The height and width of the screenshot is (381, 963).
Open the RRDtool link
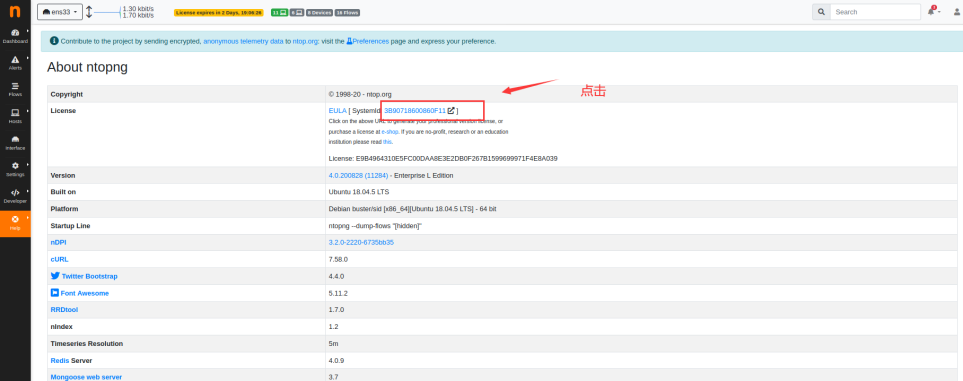coord(64,310)
